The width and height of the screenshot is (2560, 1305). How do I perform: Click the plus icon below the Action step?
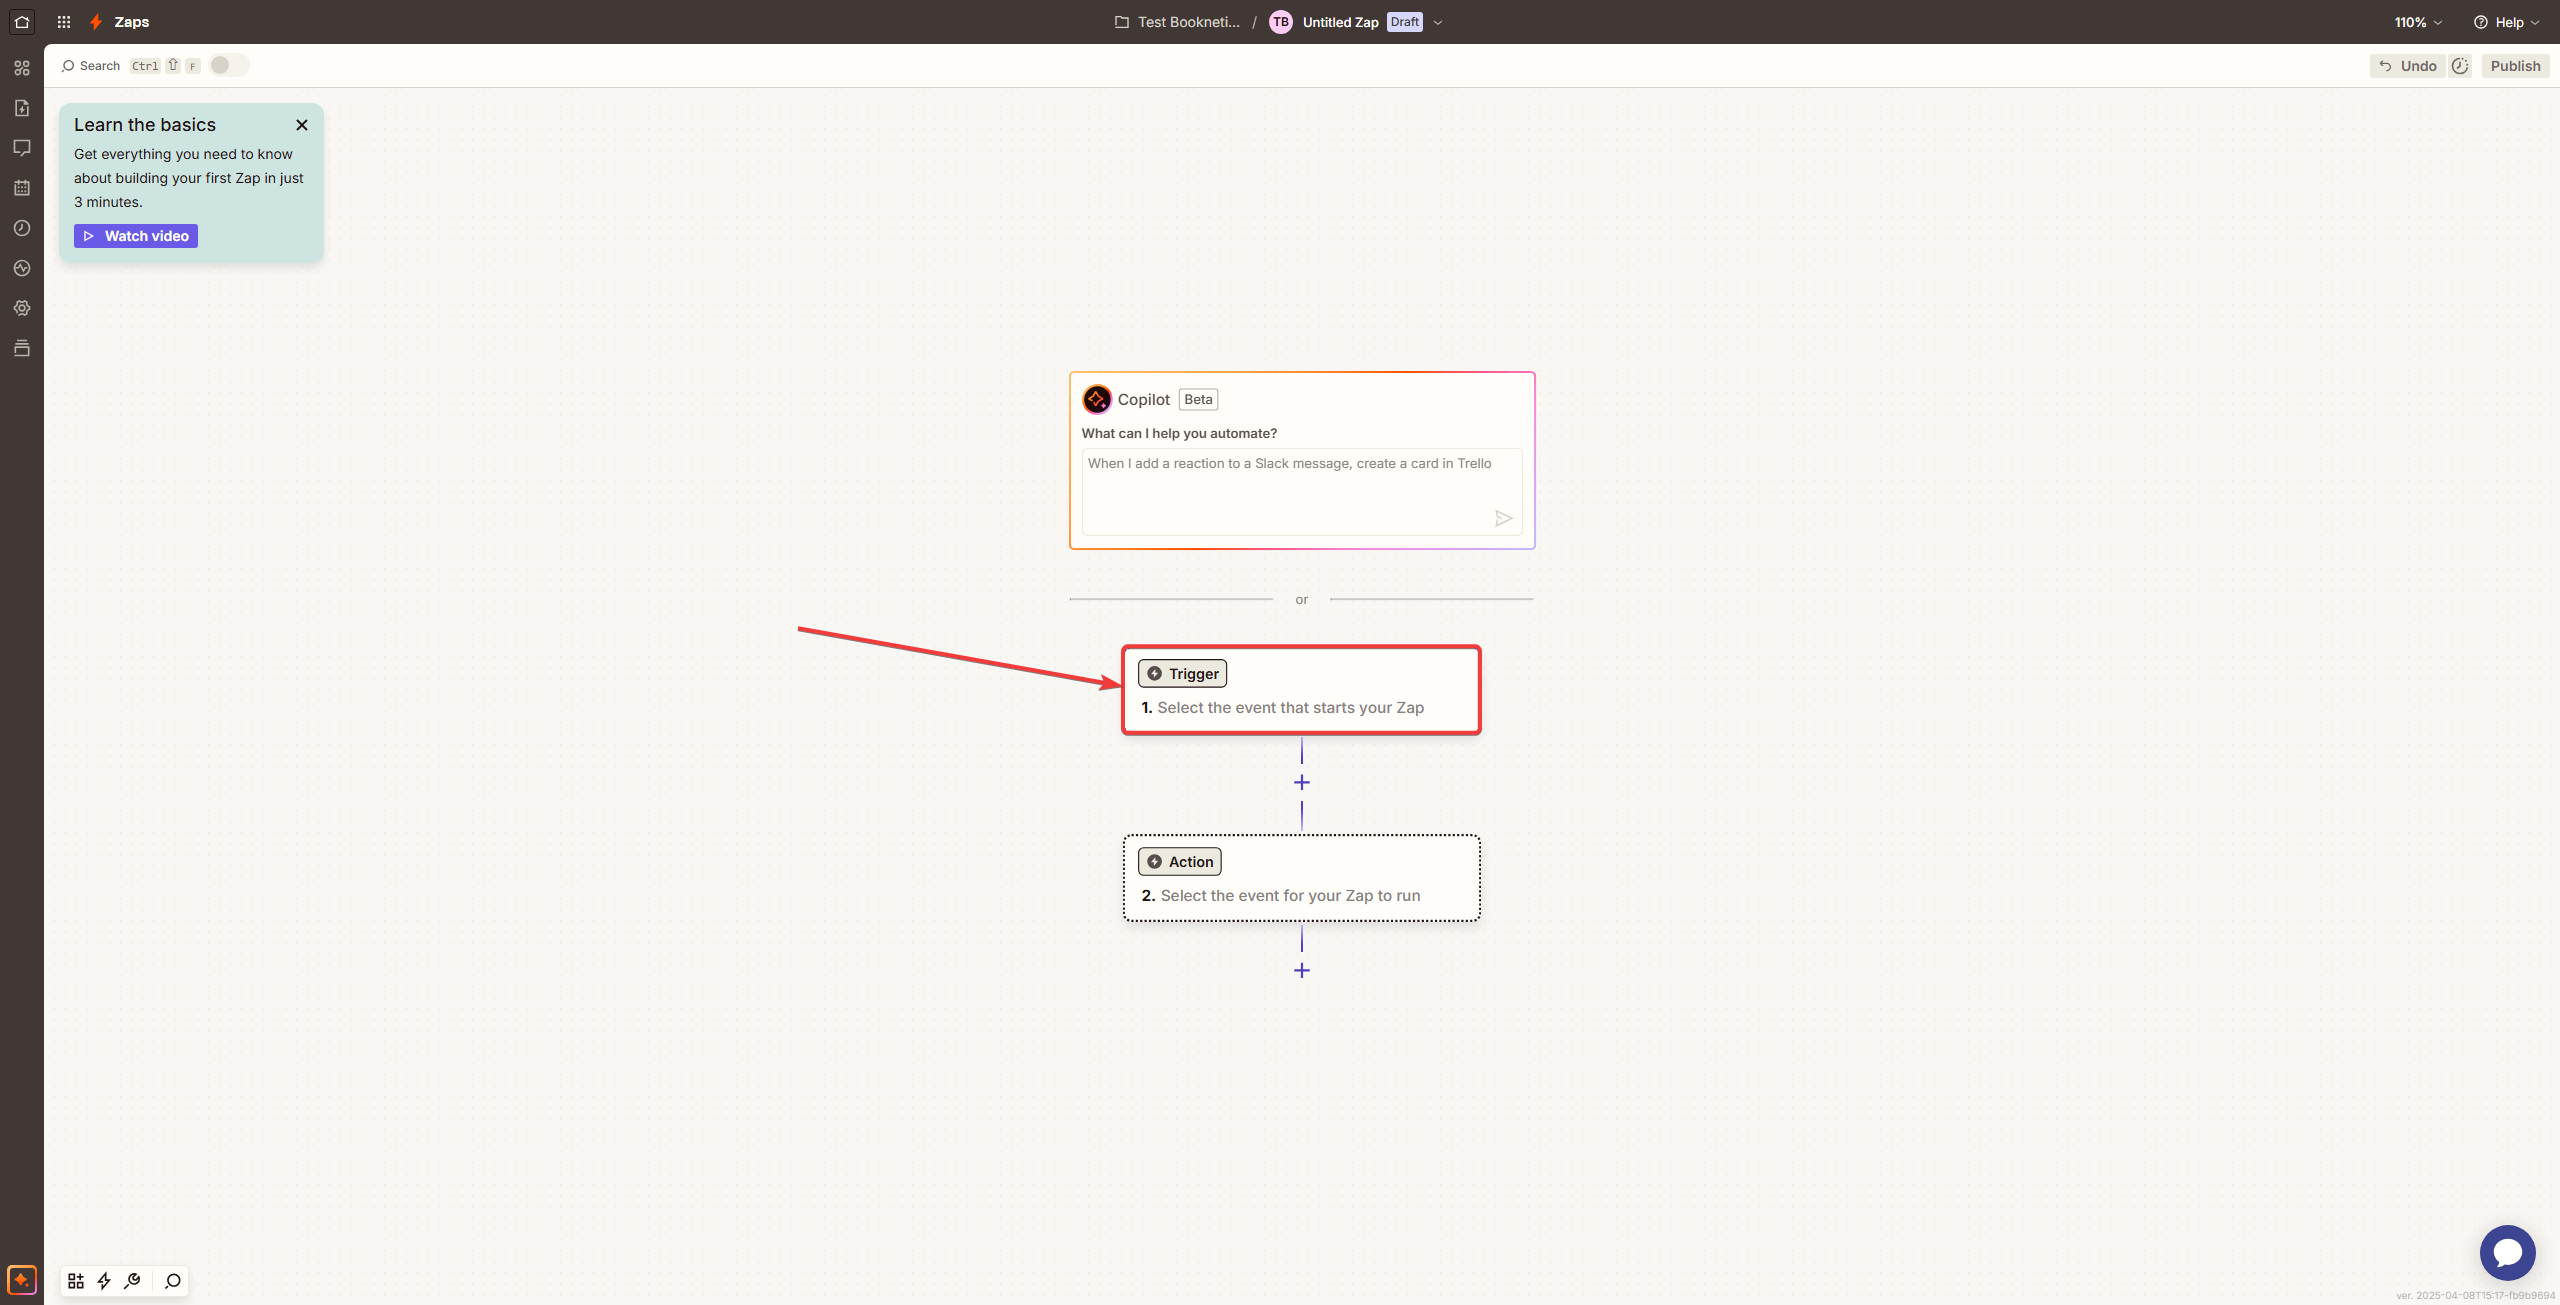tap(1302, 970)
